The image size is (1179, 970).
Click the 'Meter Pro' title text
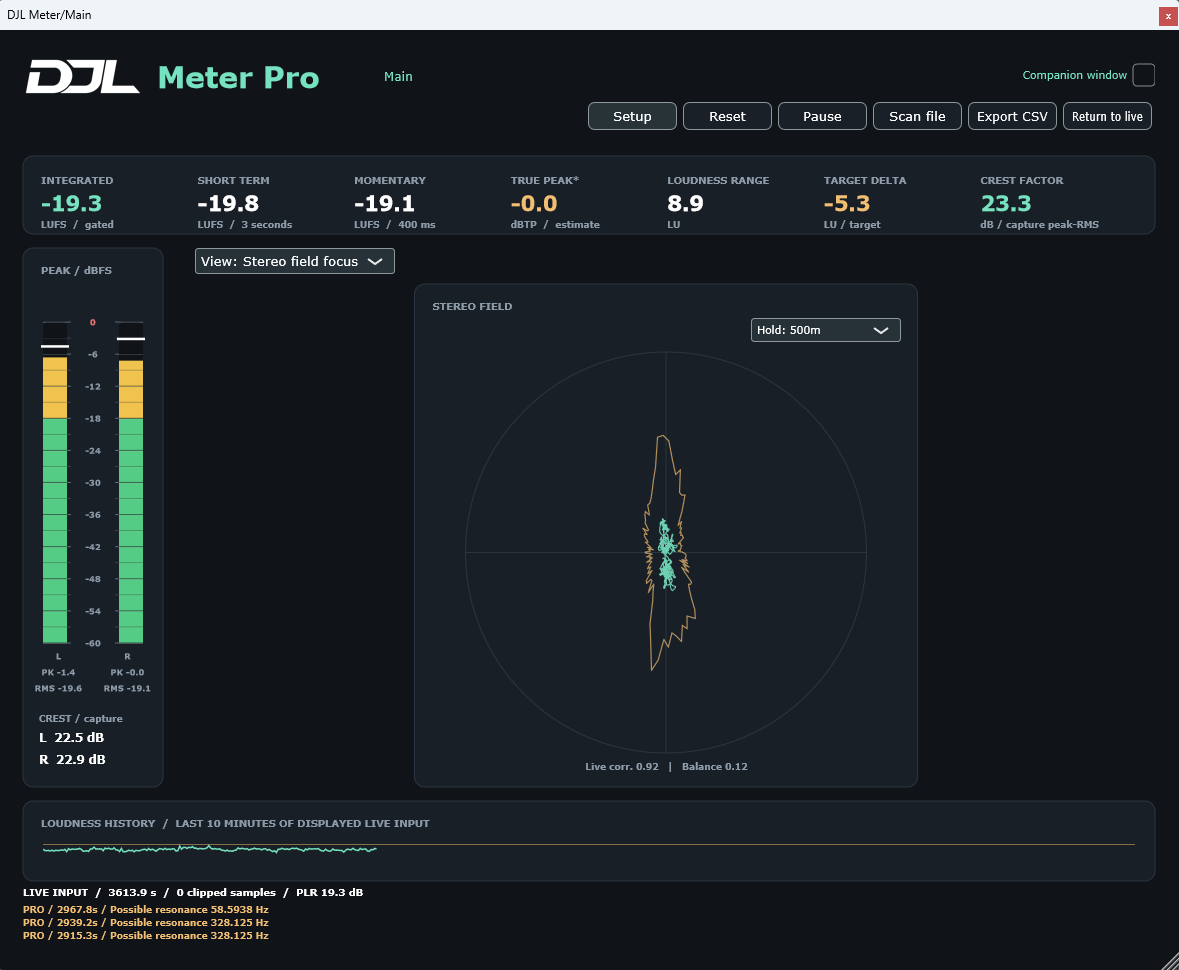tap(238, 77)
